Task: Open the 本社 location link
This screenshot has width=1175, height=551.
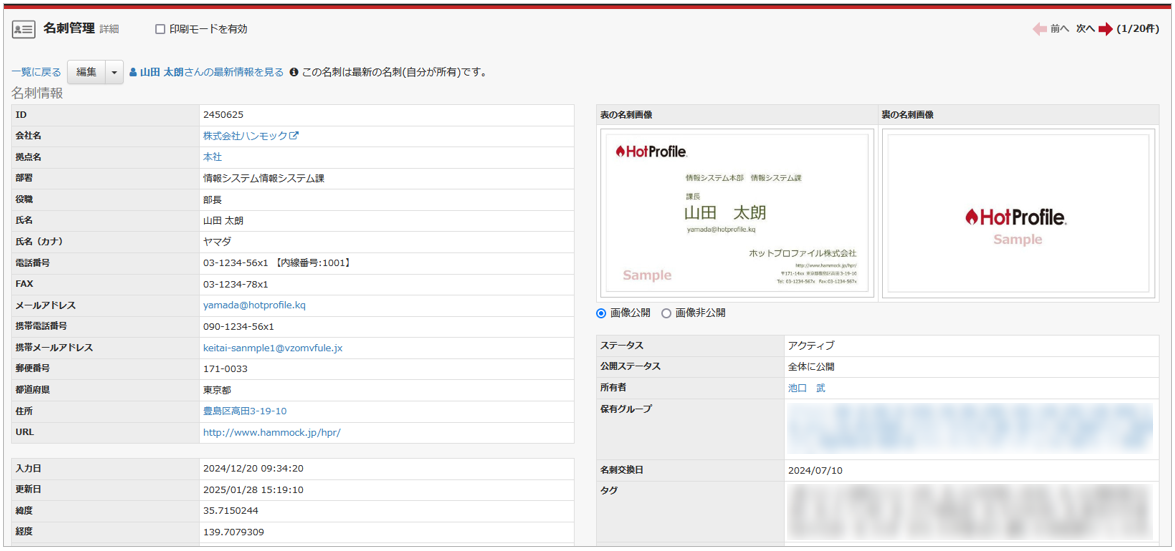Action: coord(212,157)
